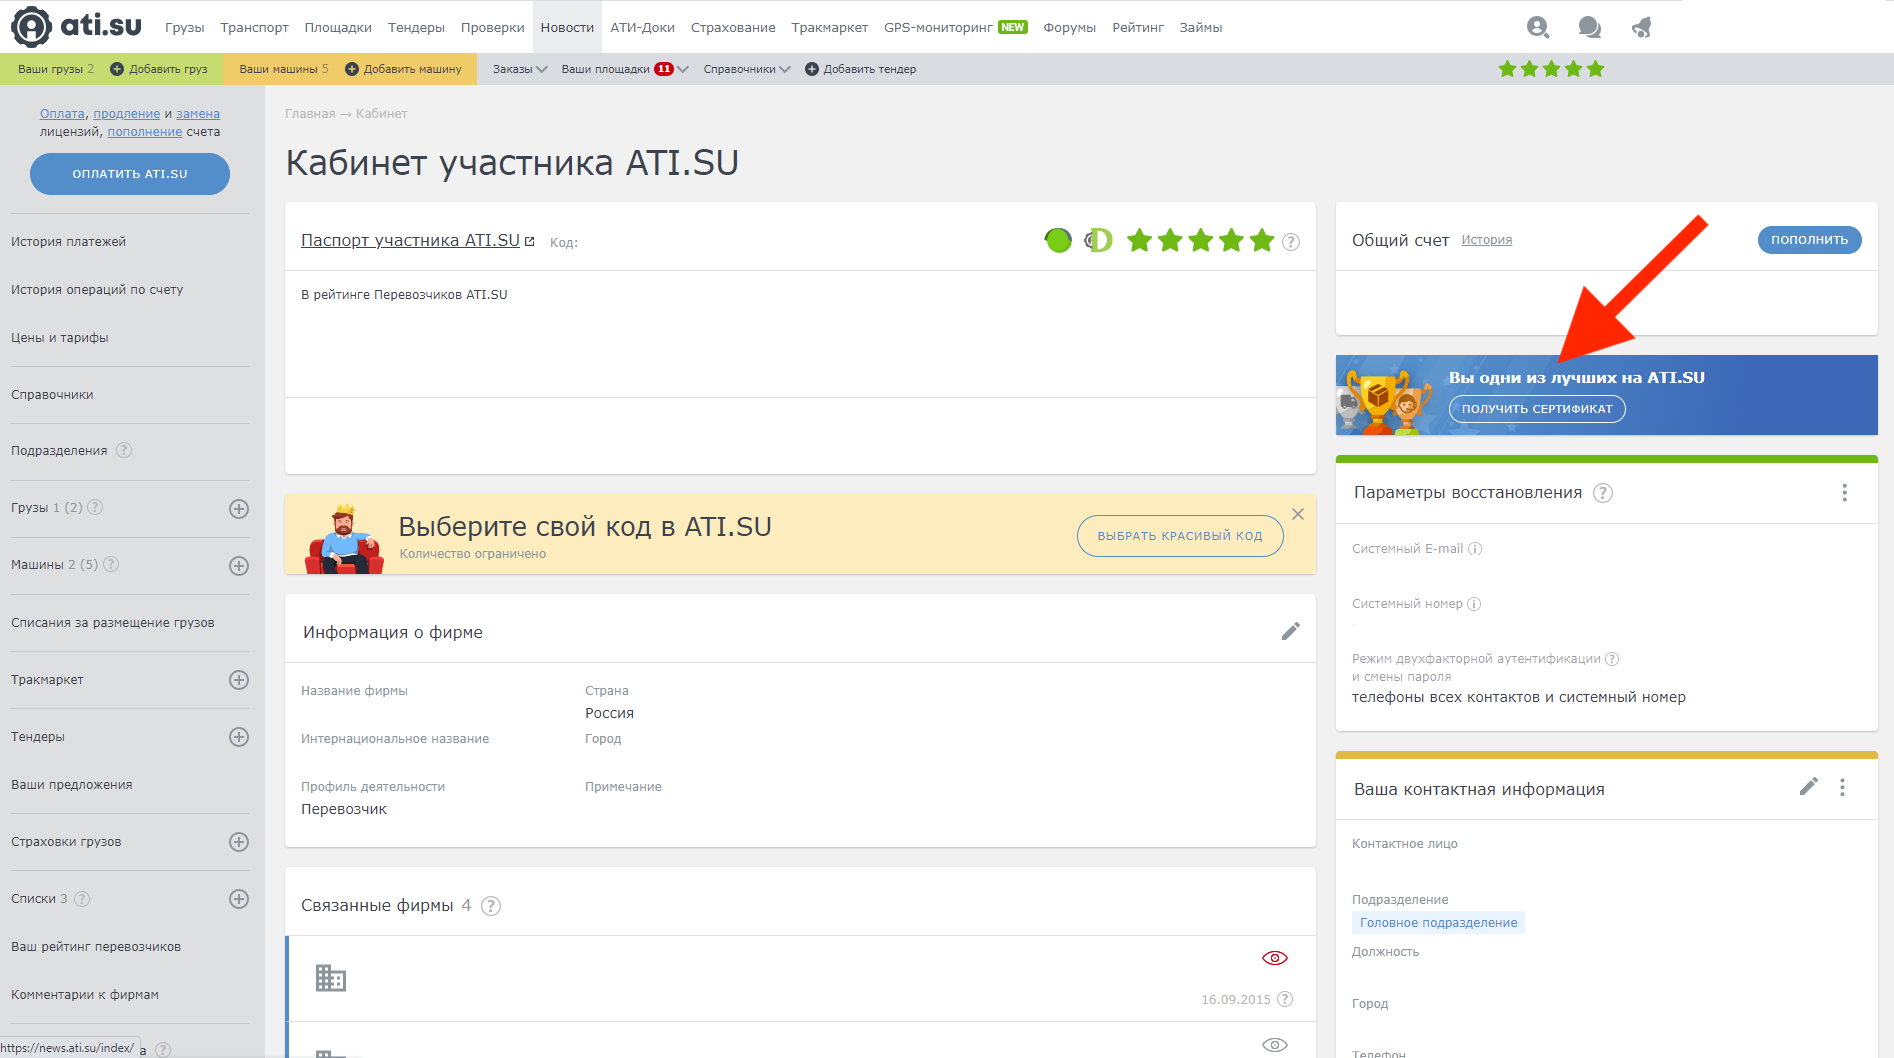Screen dimensions: 1894x1058
Task: Click ВЫБРАТЬ КРАСИВЫЙ КОД button
Action: click(x=1180, y=536)
